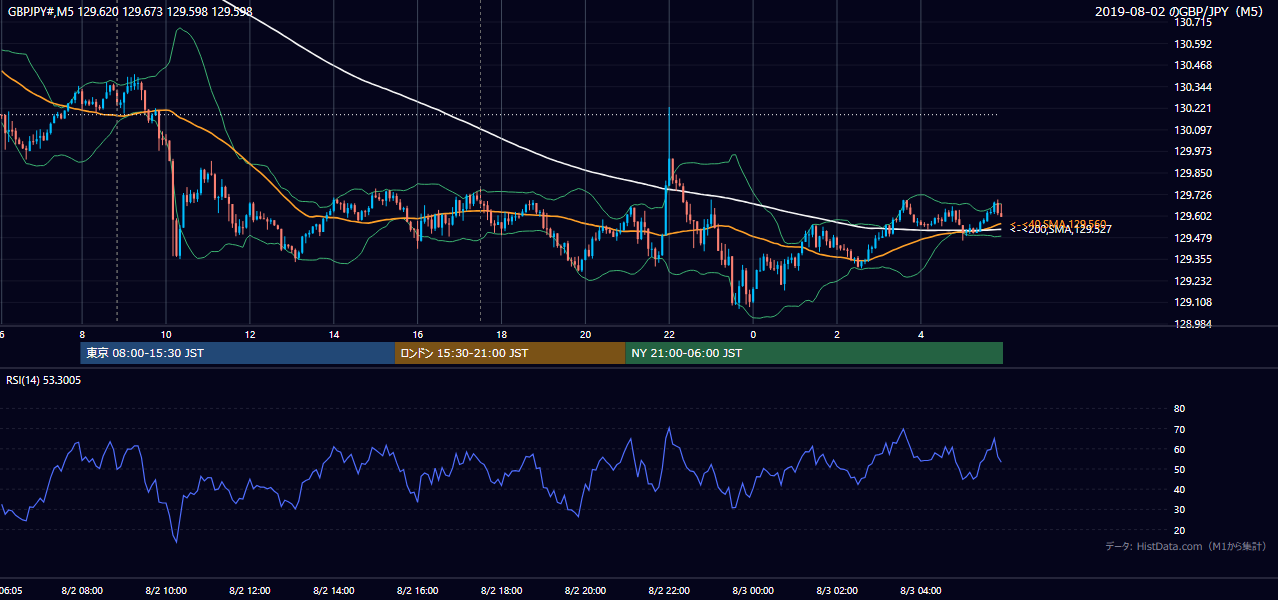Click RSI axis level 40
This screenshot has width=1278, height=600.
click(x=1179, y=490)
